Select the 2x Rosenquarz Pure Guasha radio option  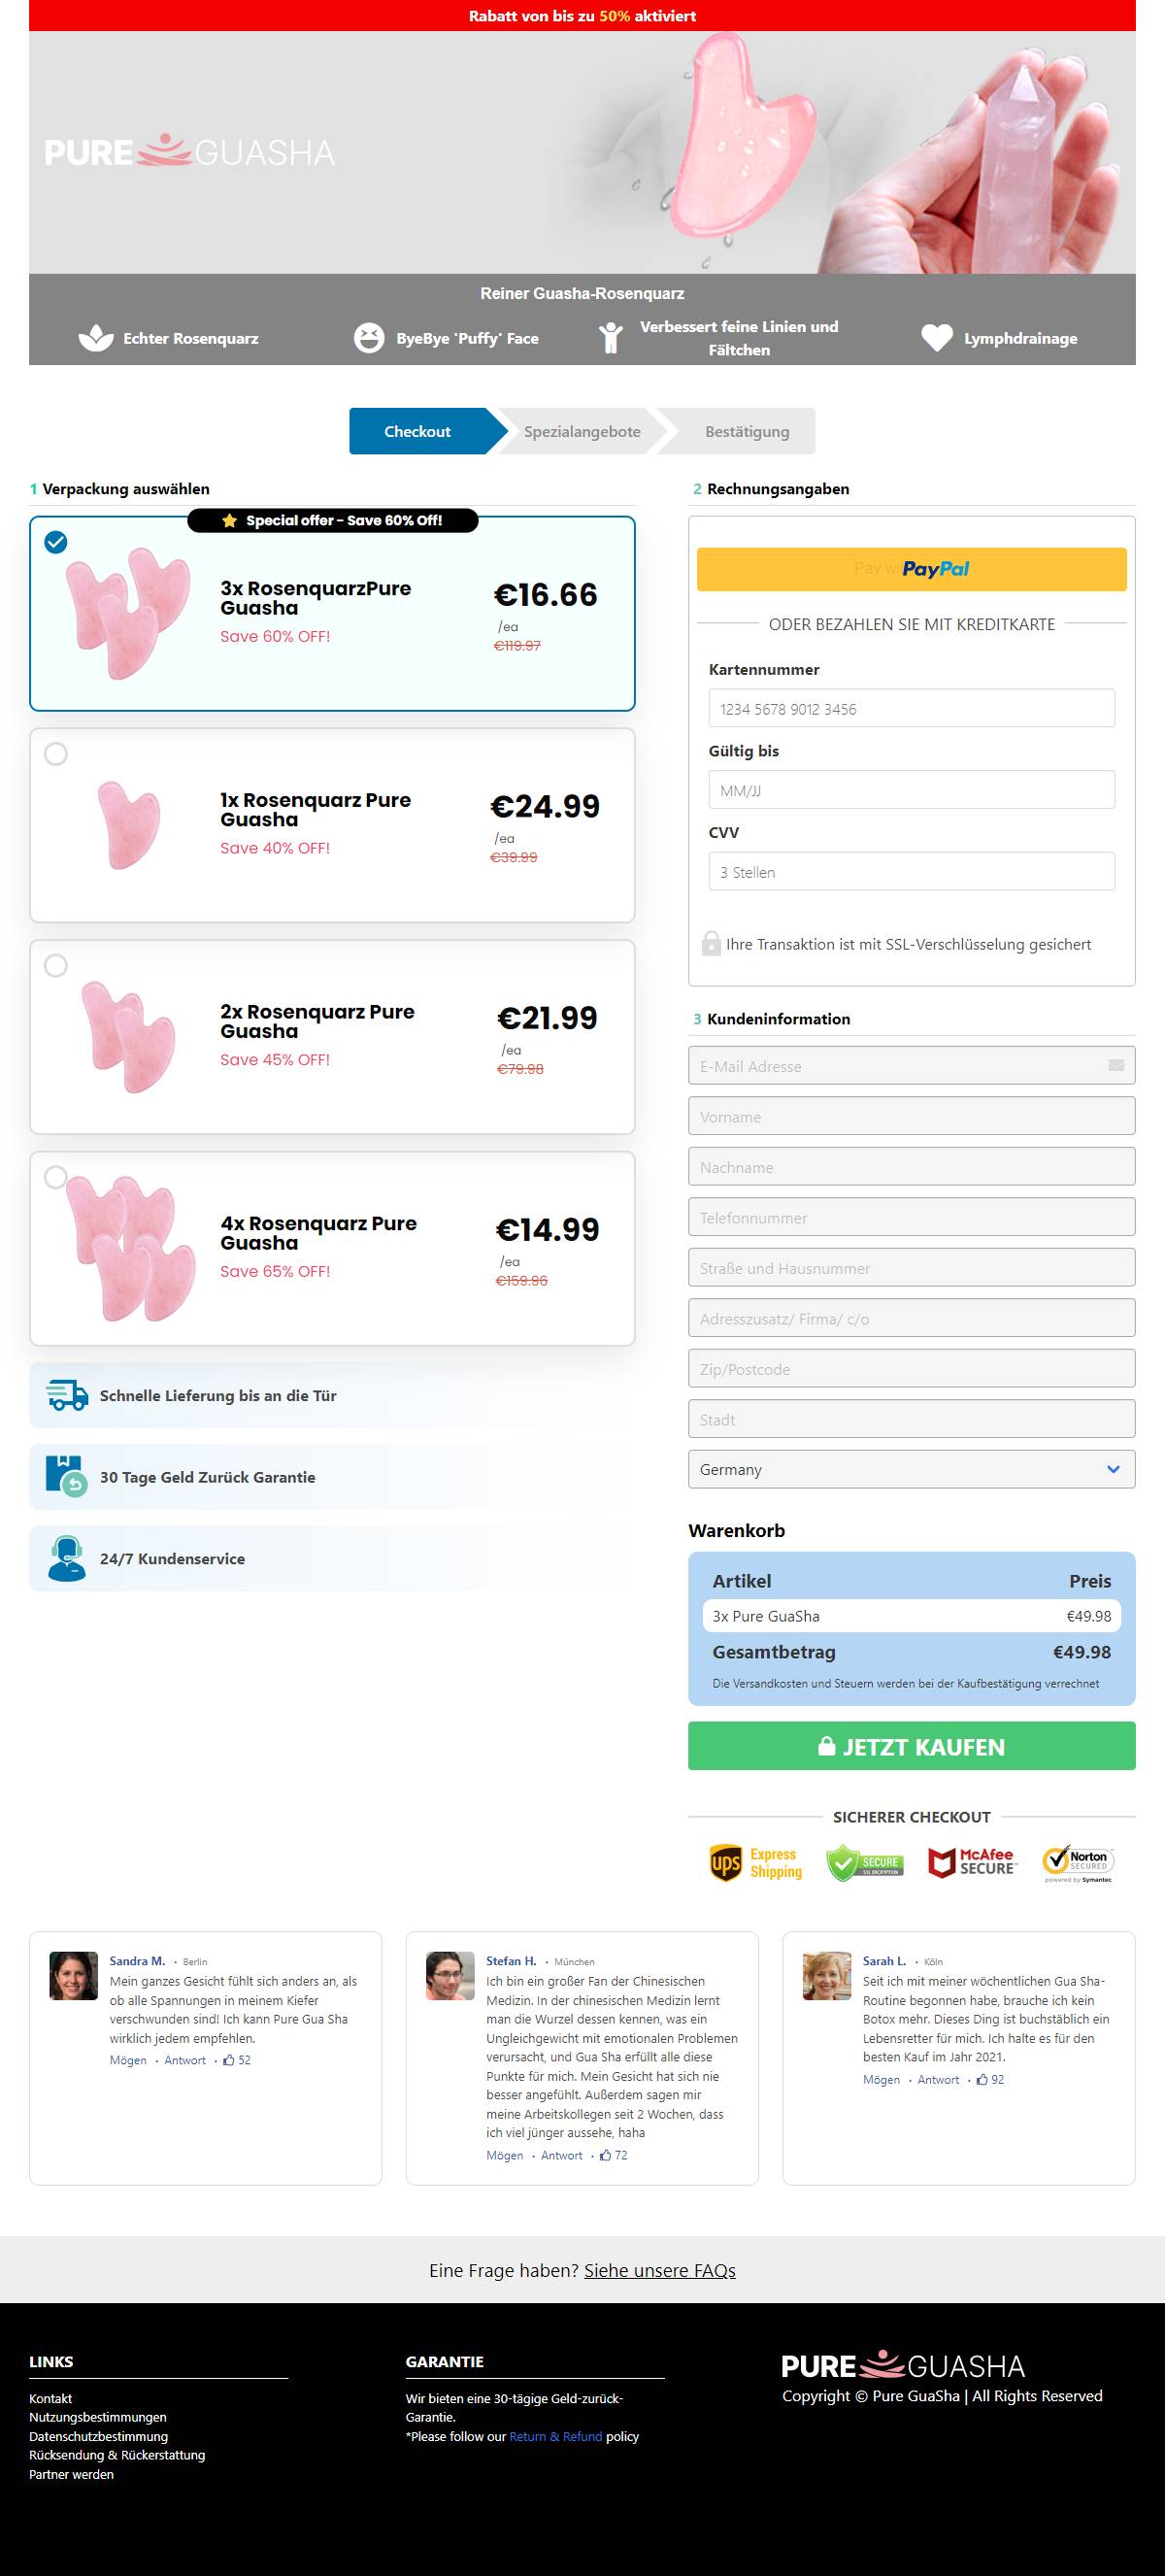click(x=56, y=966)
